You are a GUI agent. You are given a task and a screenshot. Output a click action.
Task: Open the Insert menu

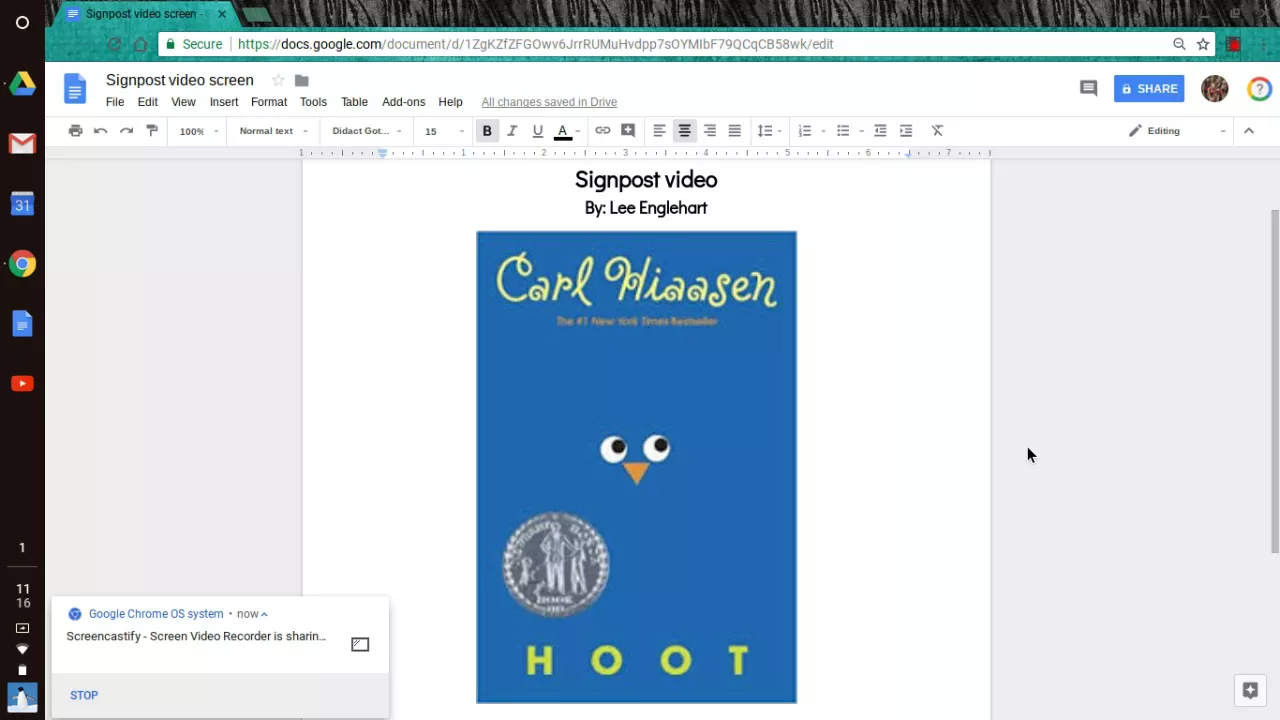point(224,102)
